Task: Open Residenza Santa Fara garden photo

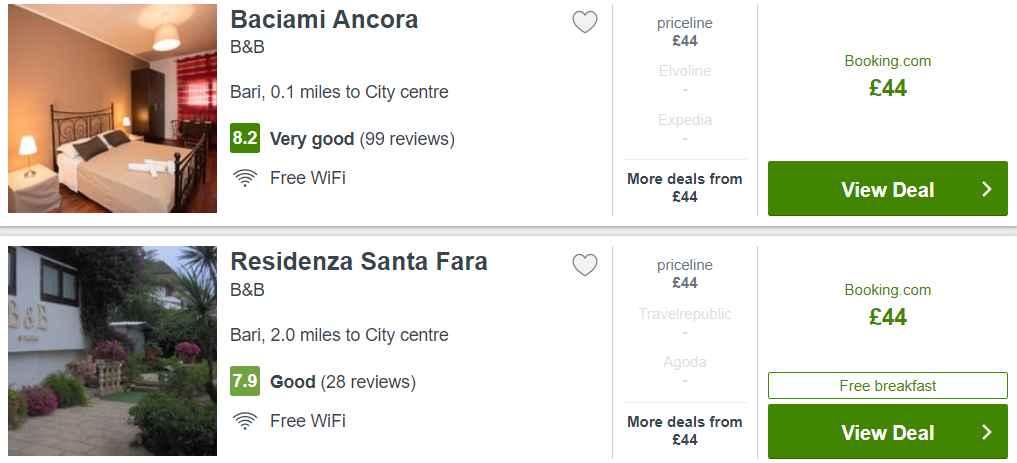Action: tap(112, 351)
